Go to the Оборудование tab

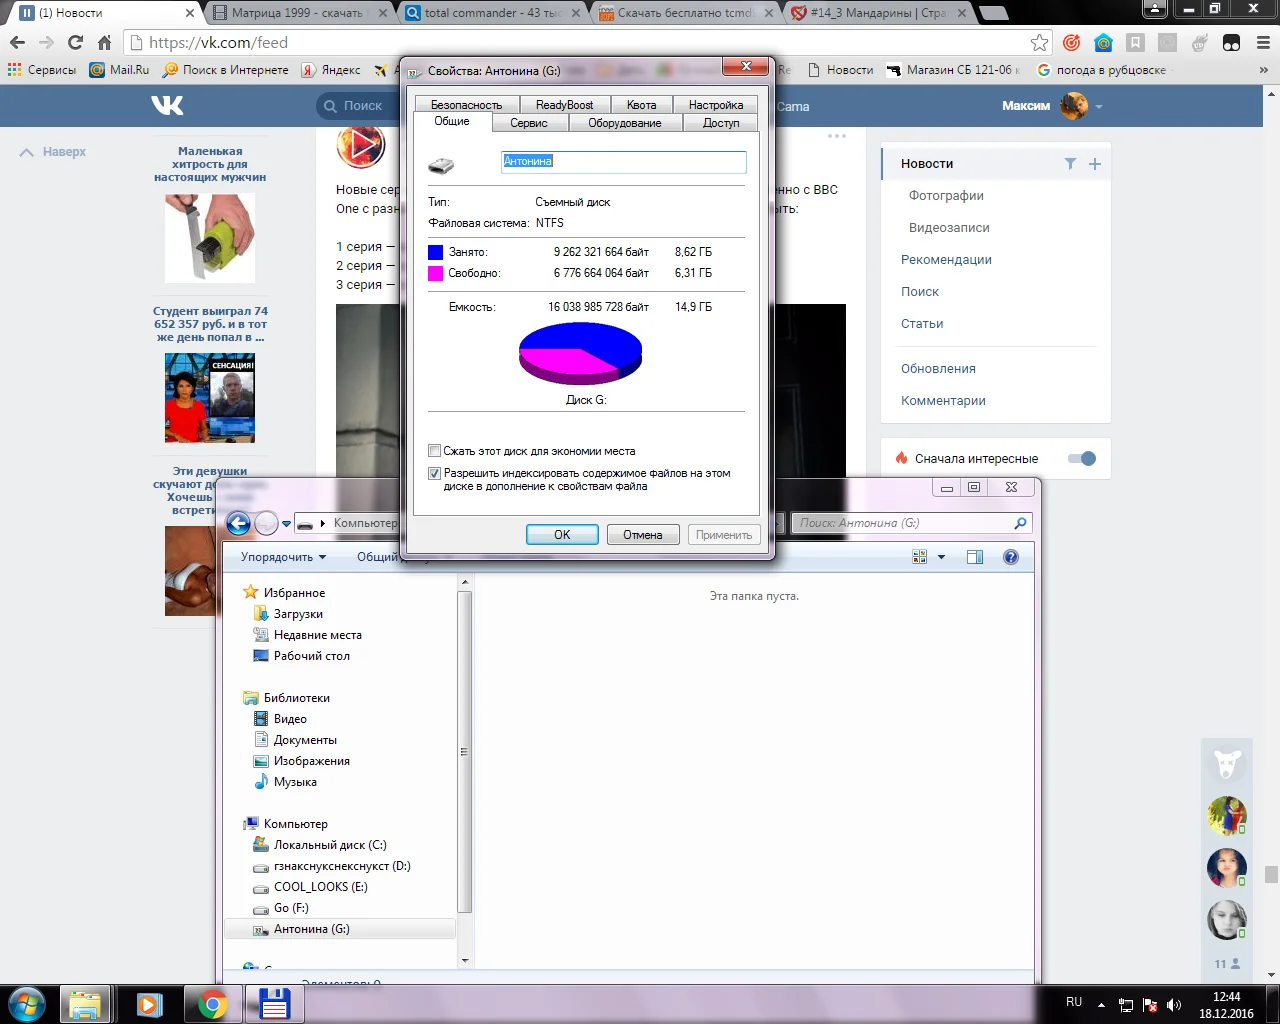coord(625,123)
